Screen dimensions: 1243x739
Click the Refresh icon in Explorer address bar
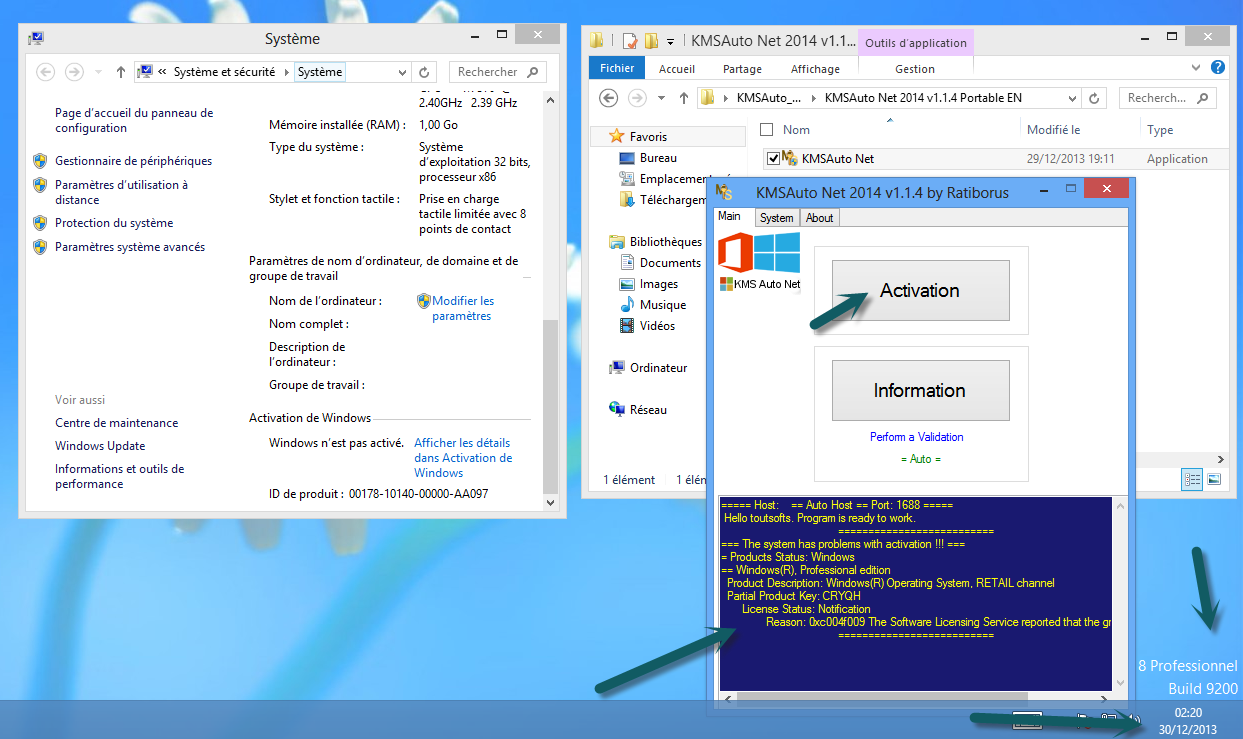(1094, 98)
